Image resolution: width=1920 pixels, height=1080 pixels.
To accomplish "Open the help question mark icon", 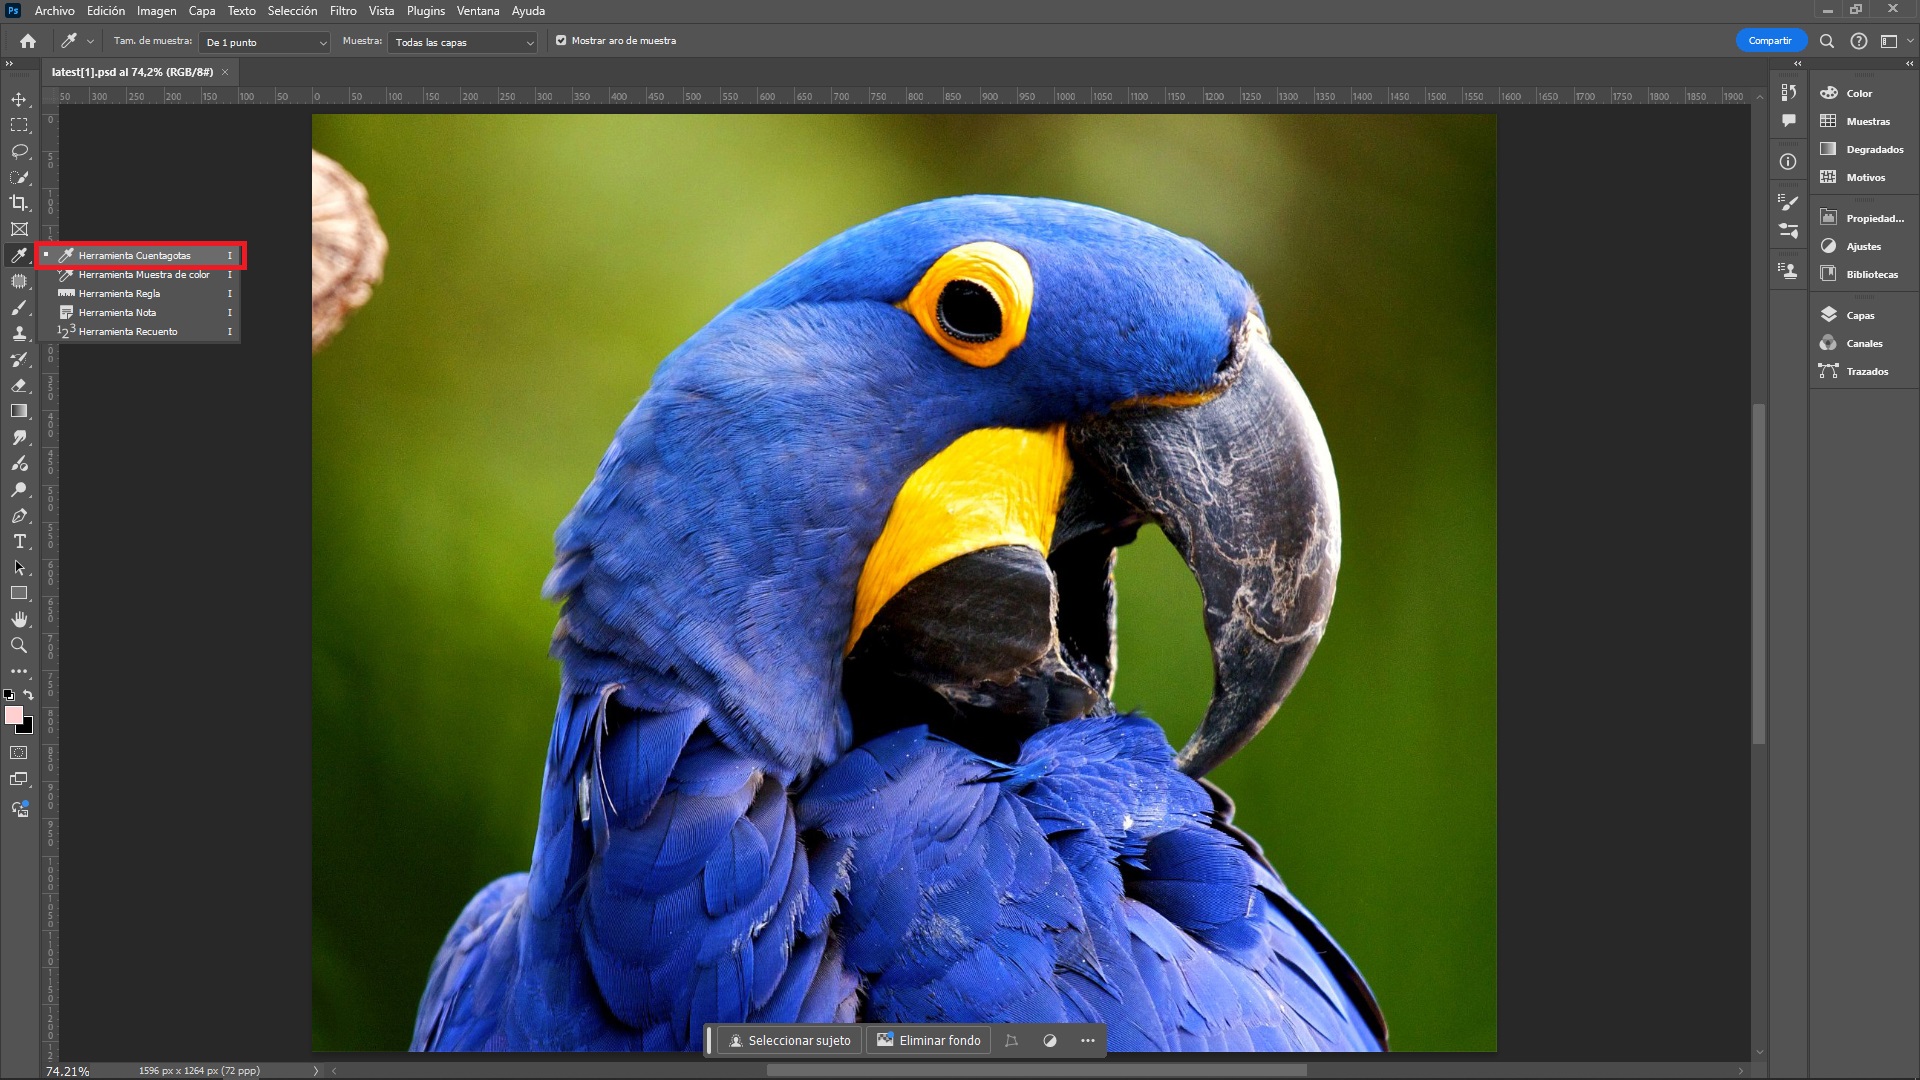I will [x=1859, y=41].
